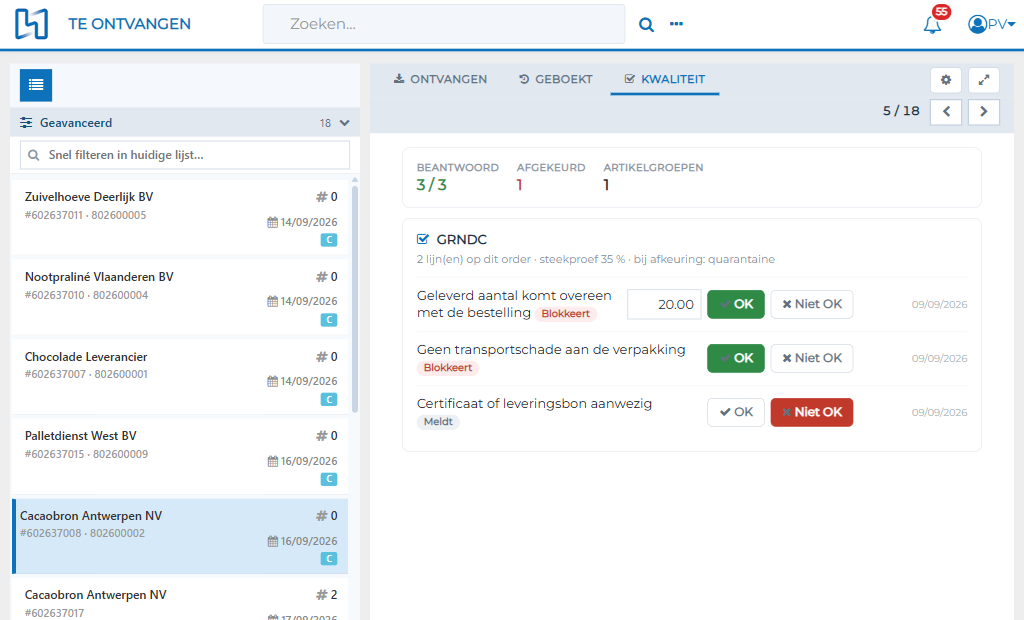This screenshot has height=620, width=1024.
Task: Switch to the Geboekt tab
Action: point(556,79)
